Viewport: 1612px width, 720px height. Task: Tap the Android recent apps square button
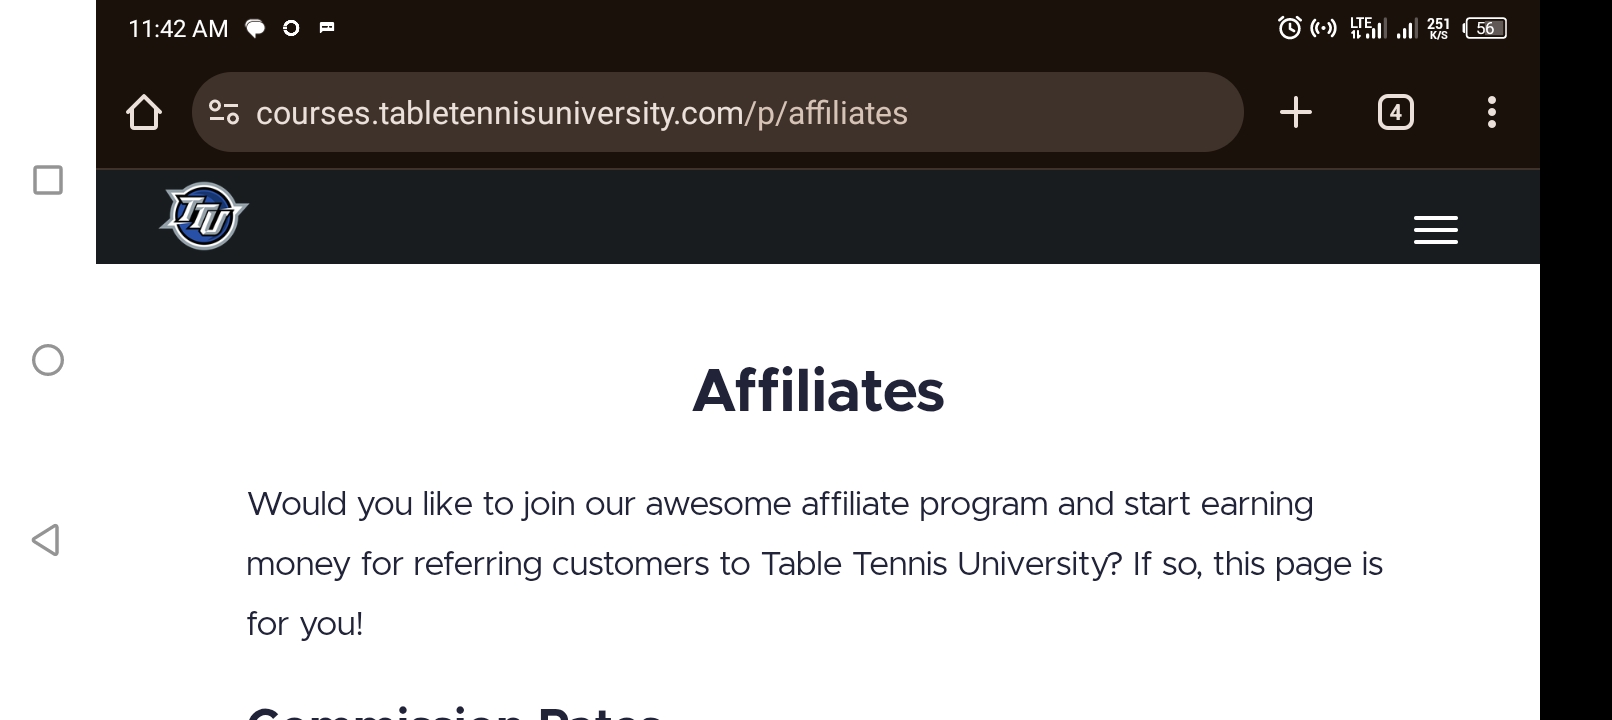click(48, 180)
